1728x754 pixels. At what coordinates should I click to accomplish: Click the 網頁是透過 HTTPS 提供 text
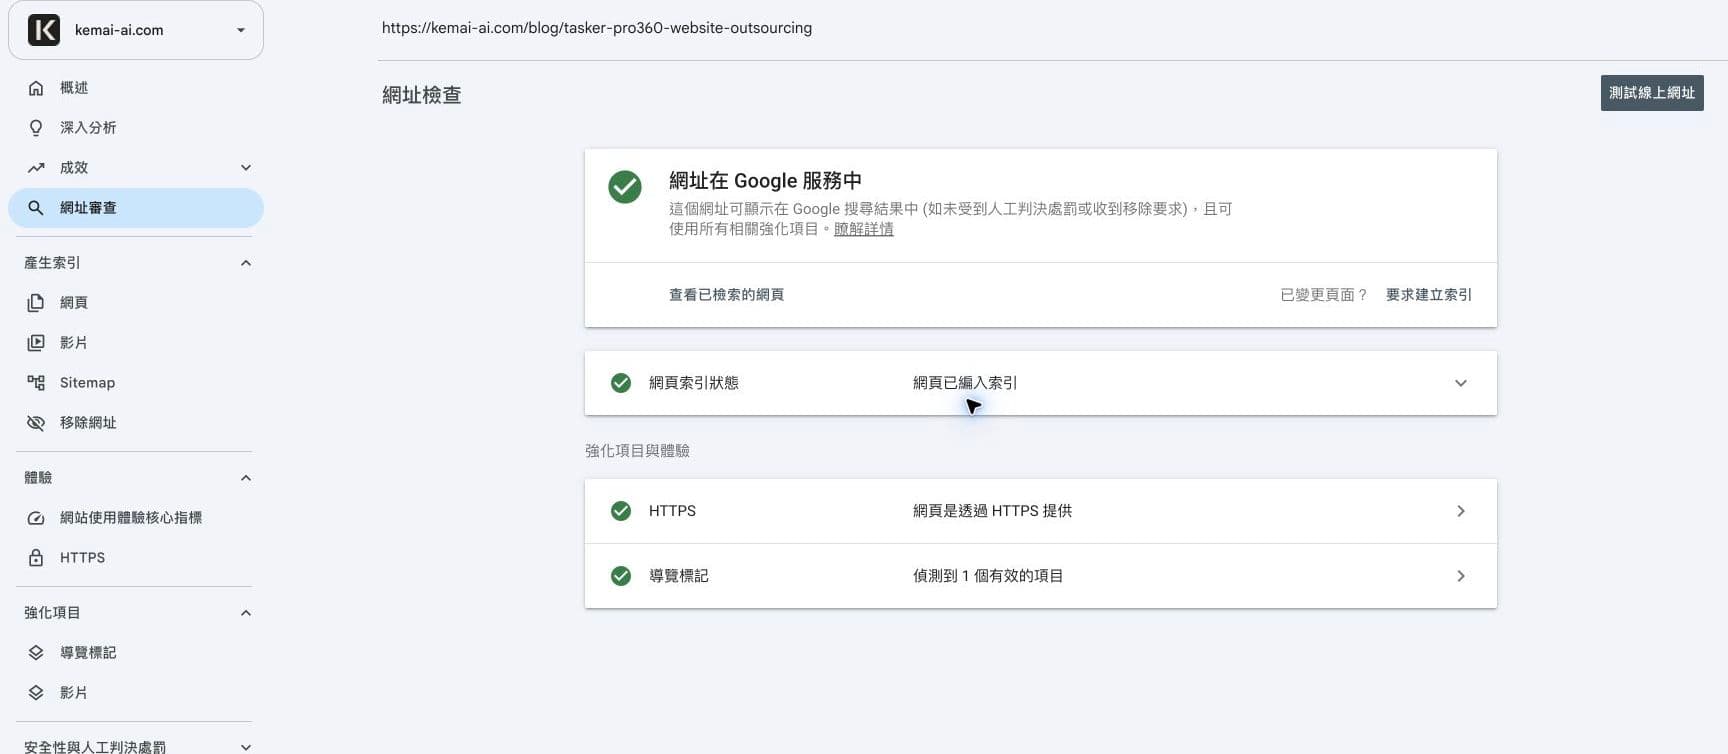point(992,511)
